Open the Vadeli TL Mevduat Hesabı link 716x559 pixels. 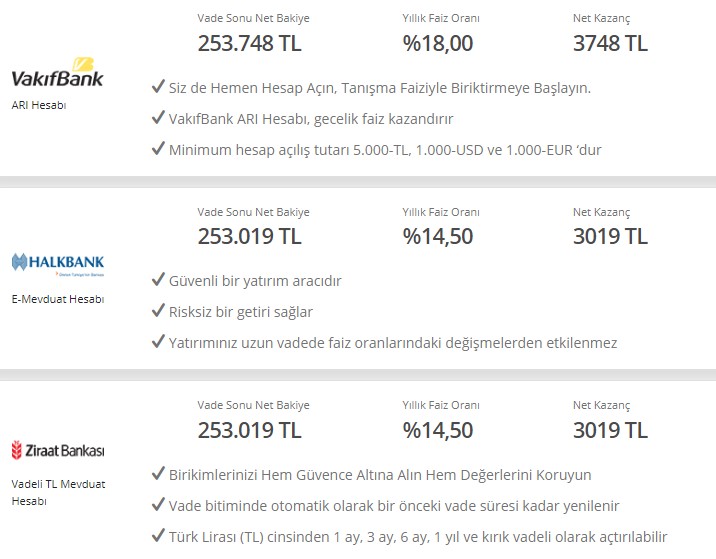pos(58,492)
